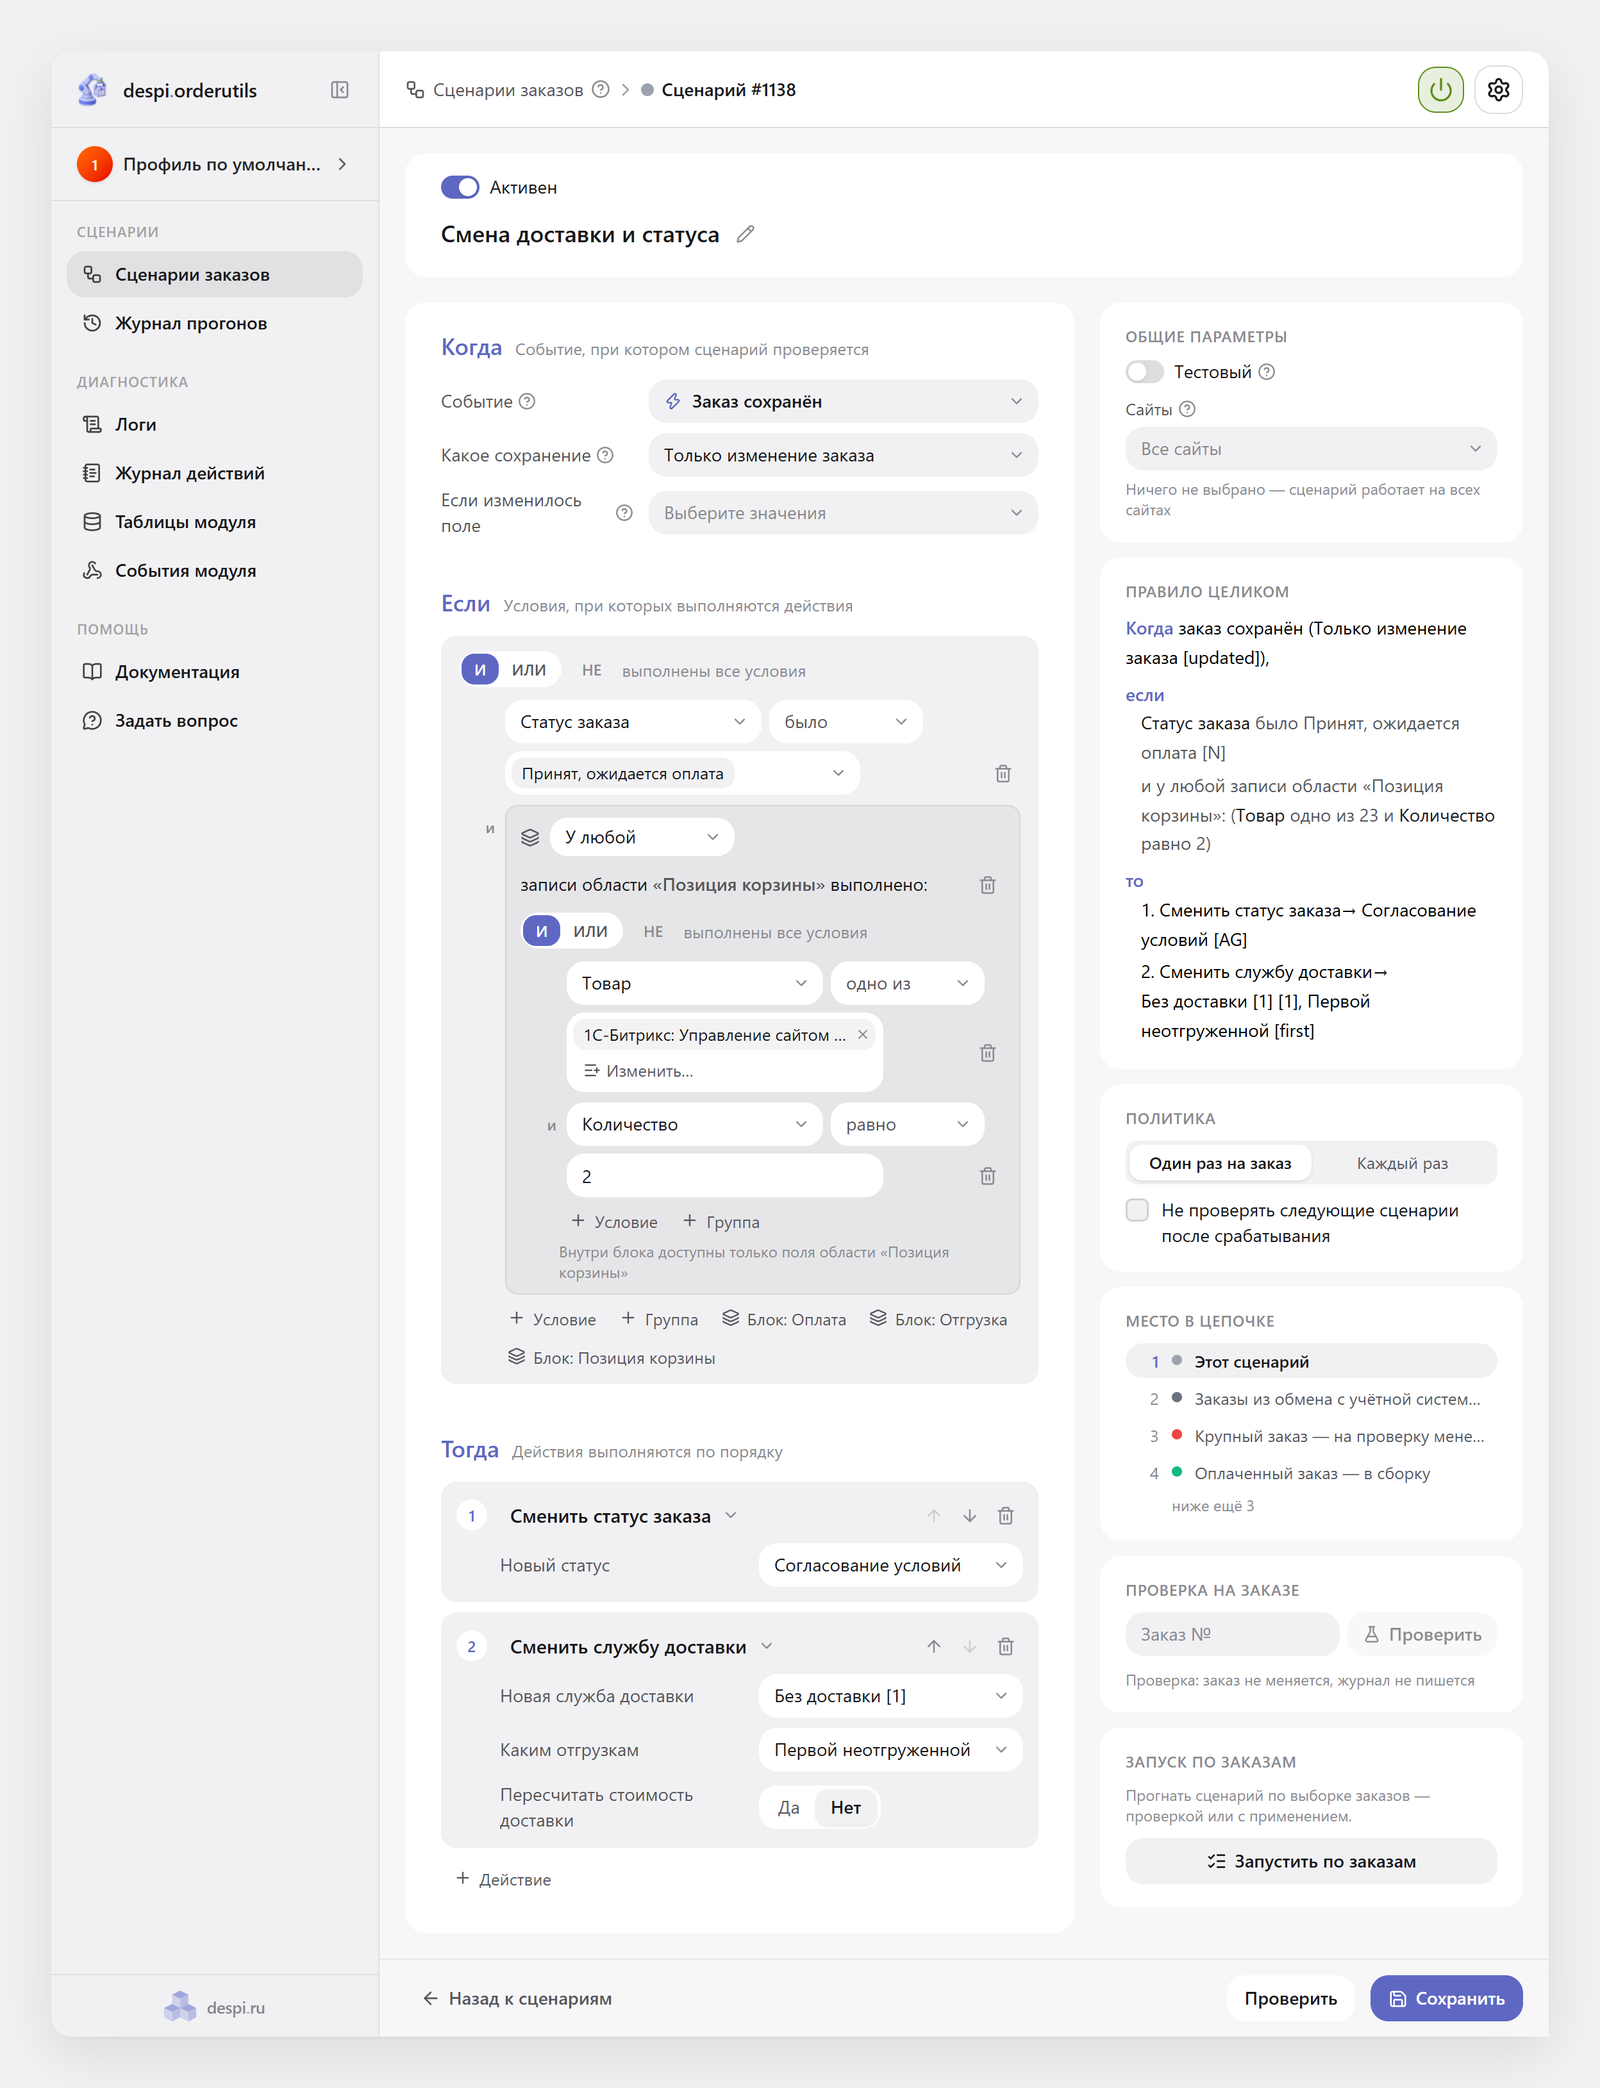Open Согласование условий status dropdown

[890, 1565]
